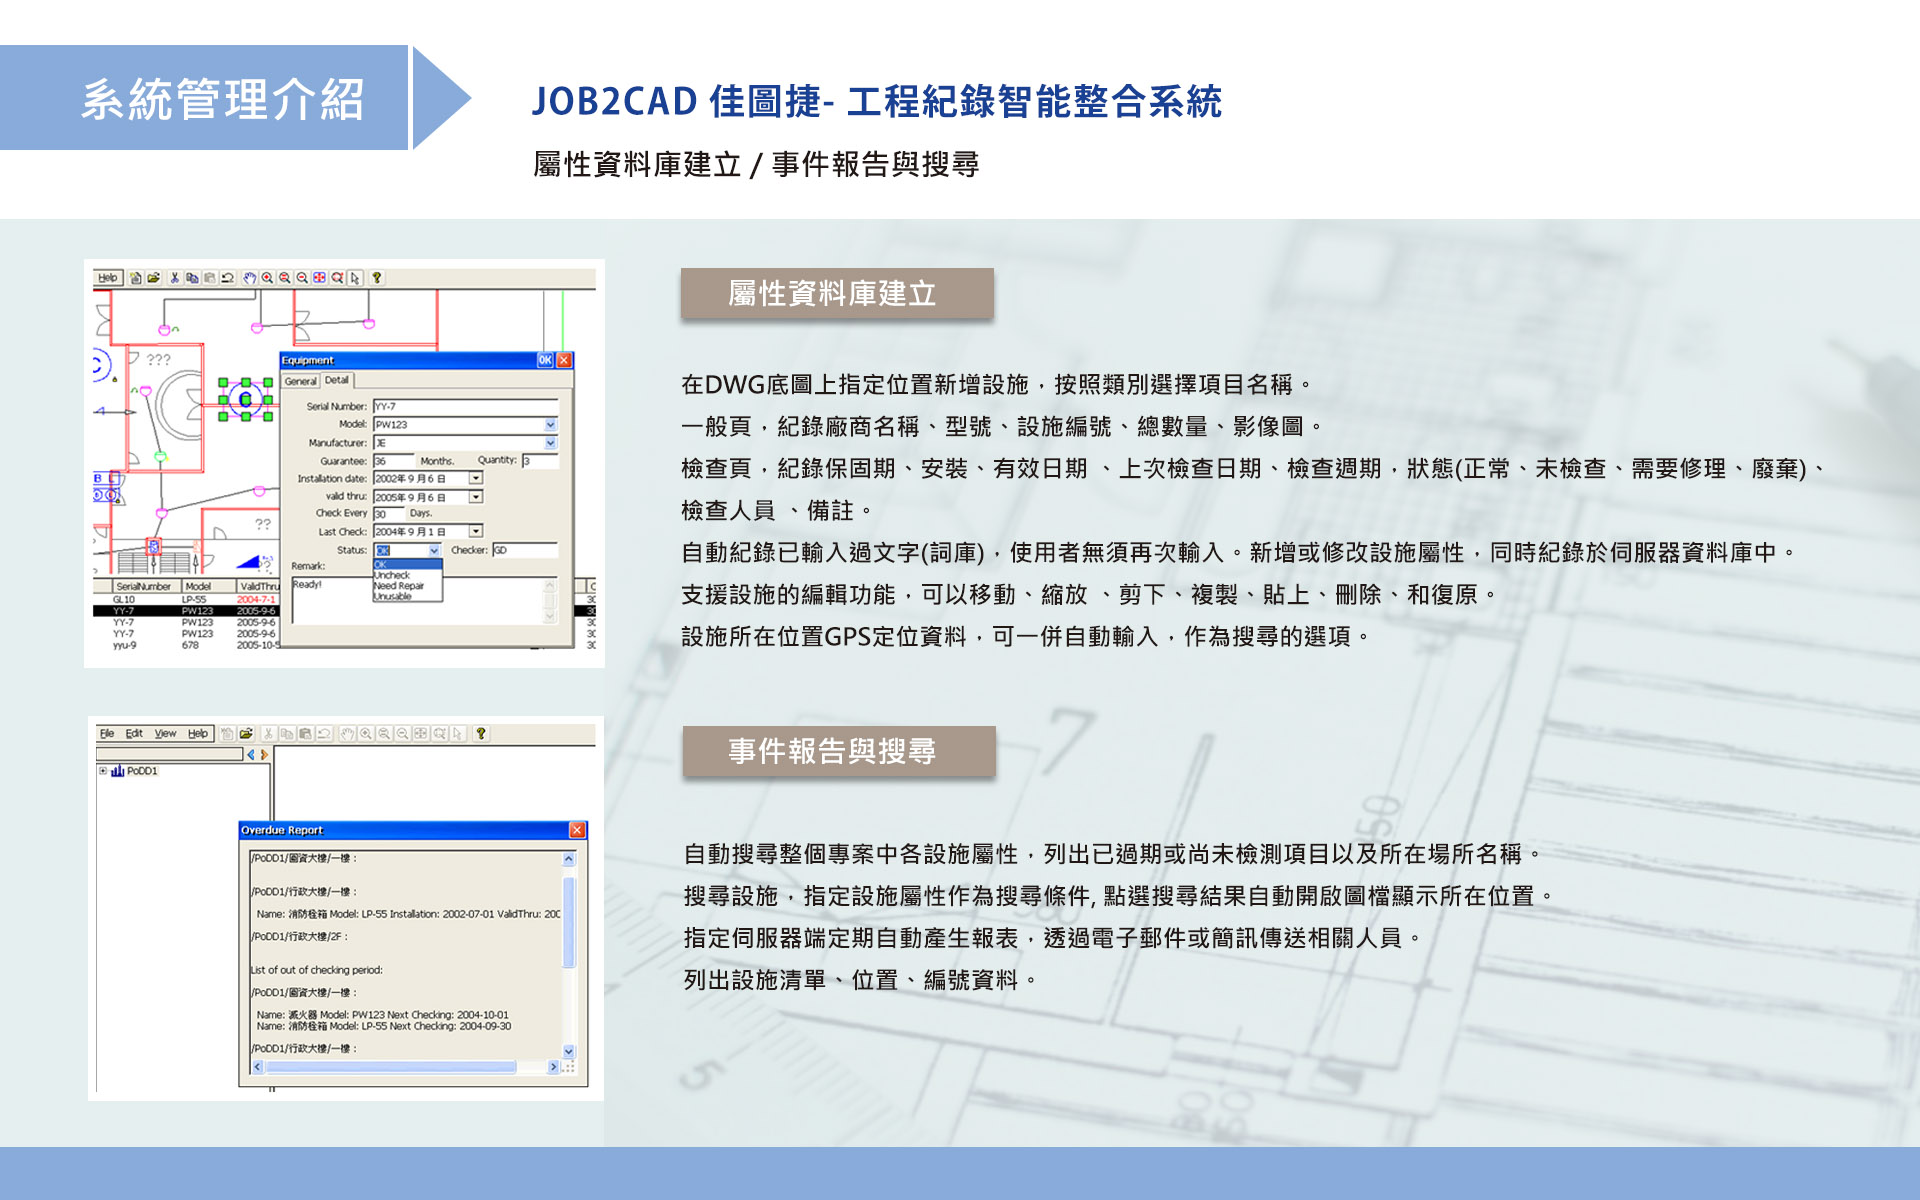This screenshot has height=1200, width=1920.
Task: Close the Equipment dialog
Action: 564,360
